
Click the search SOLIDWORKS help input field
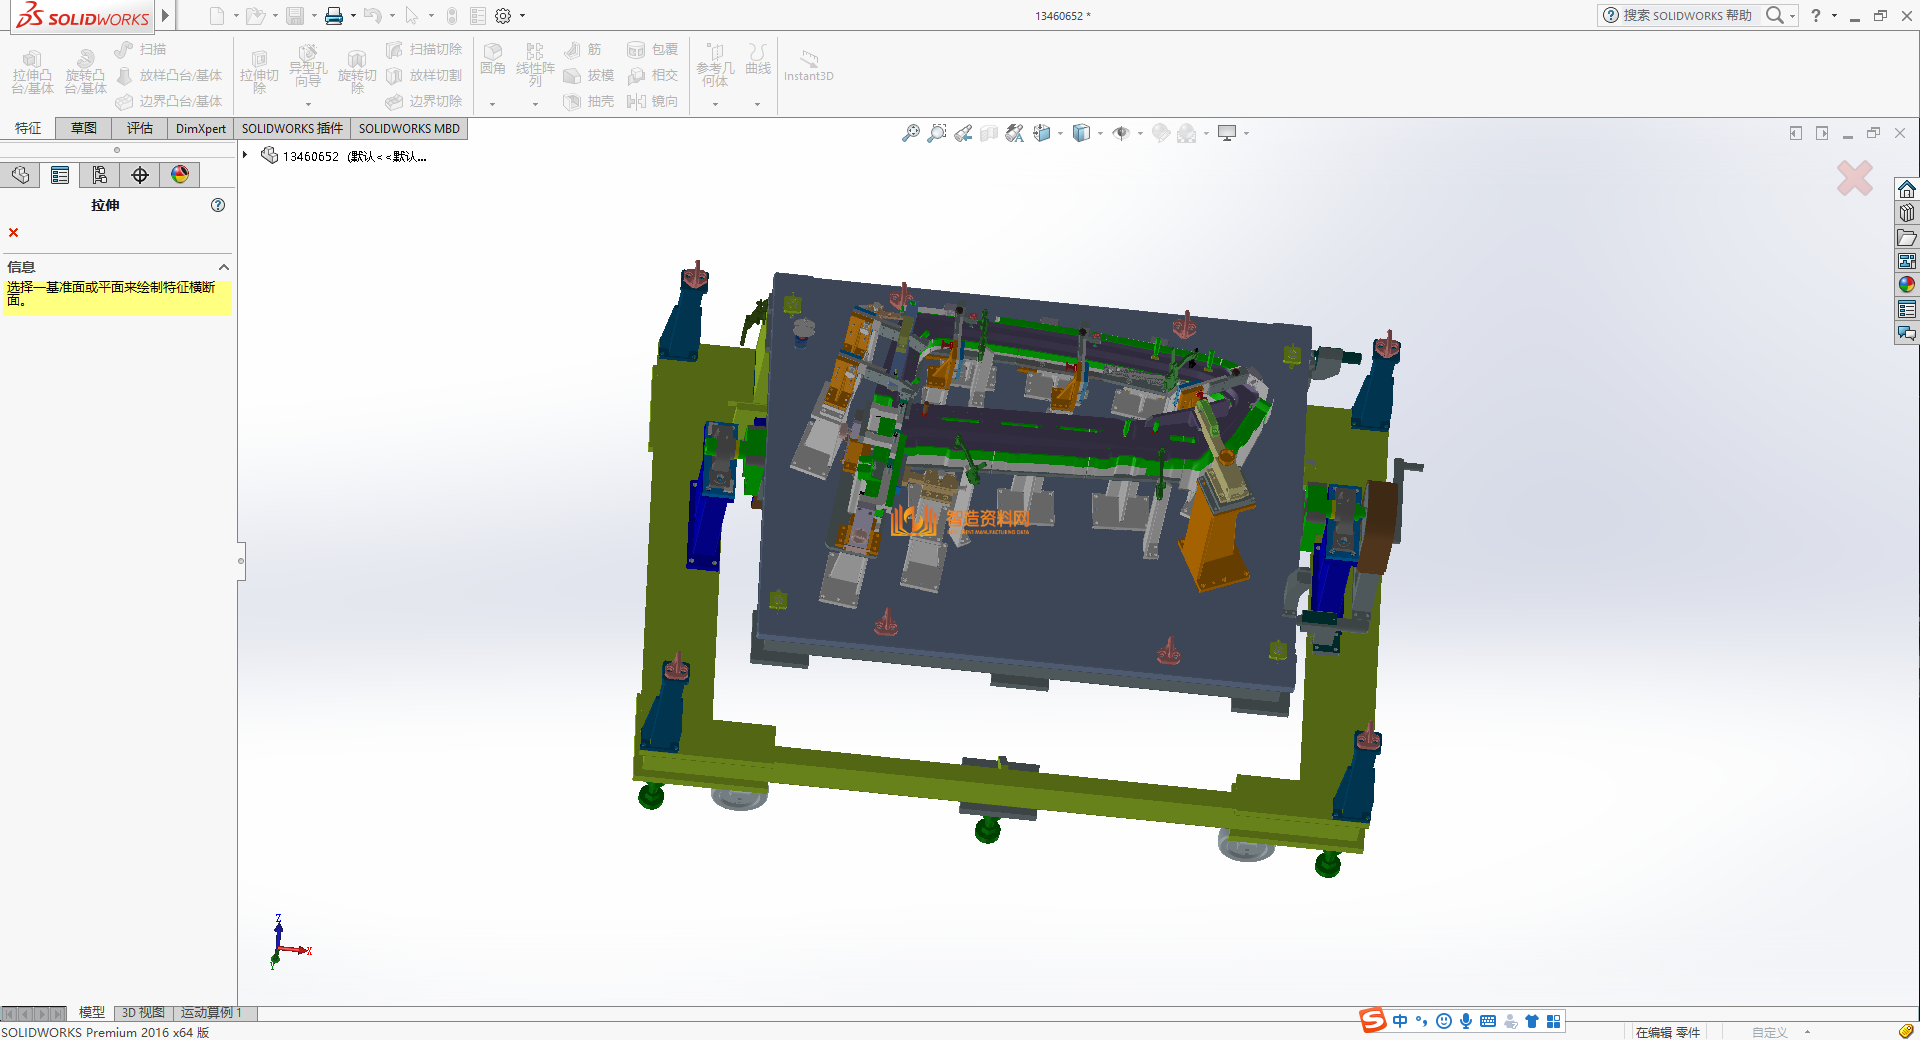click(x=1686, y=15)
